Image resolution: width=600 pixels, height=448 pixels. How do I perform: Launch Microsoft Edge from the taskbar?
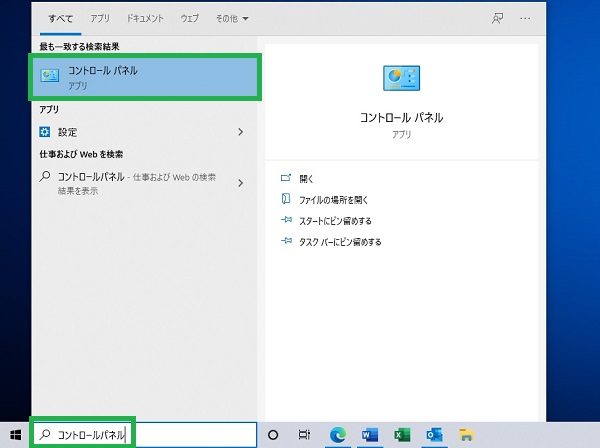pos(338,435)
